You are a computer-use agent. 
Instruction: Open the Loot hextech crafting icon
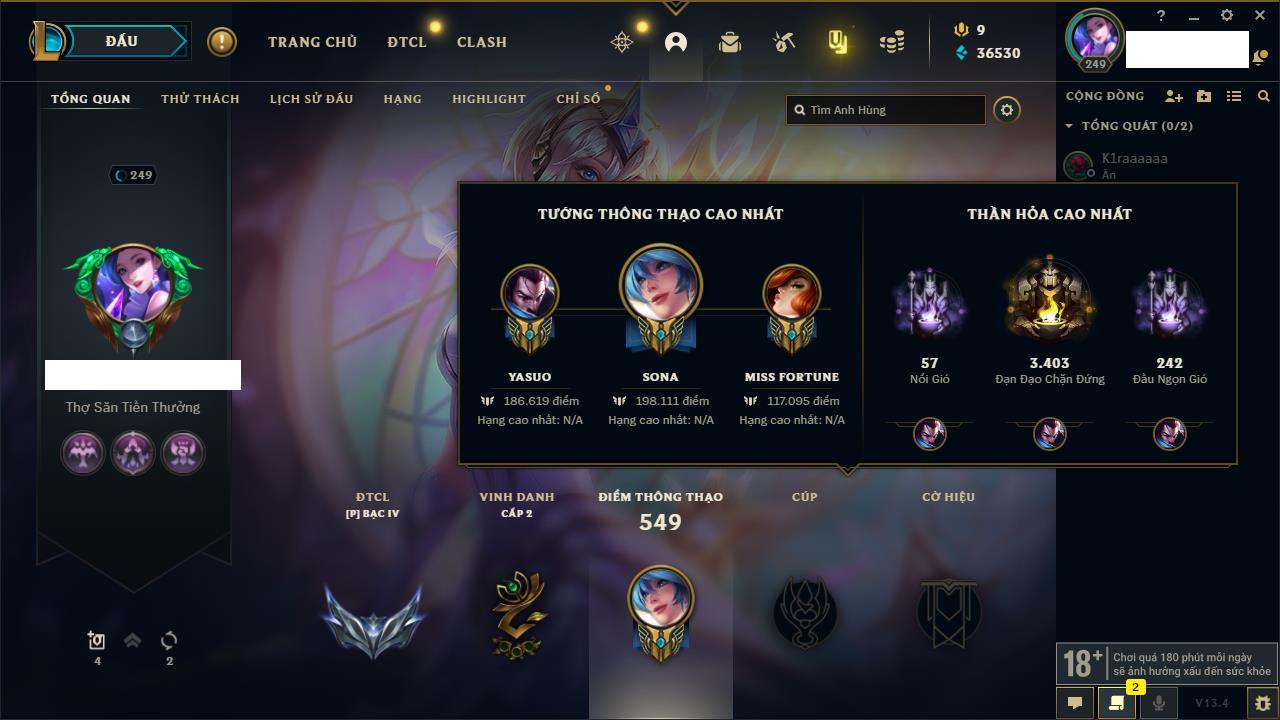coord(784,42)
